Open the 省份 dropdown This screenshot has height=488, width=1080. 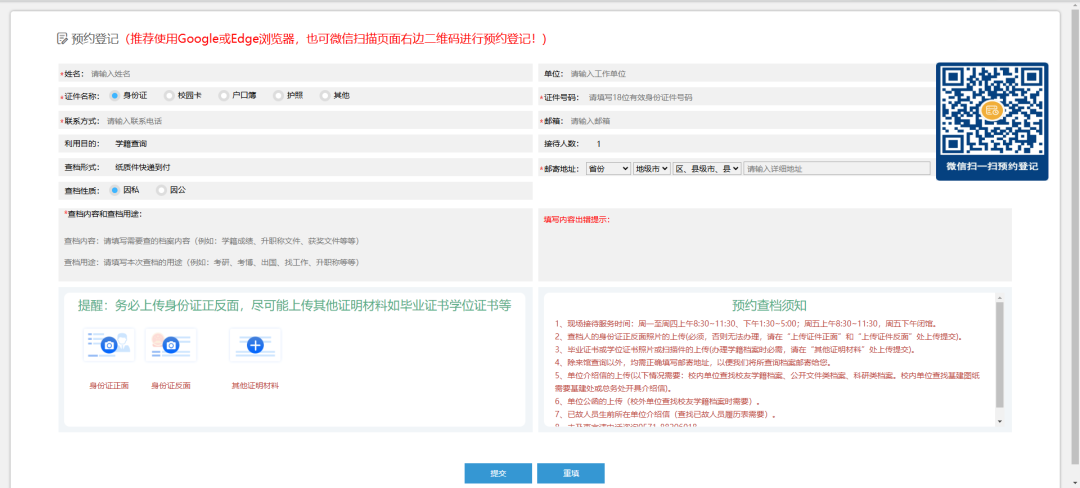[x=608, y=168]
